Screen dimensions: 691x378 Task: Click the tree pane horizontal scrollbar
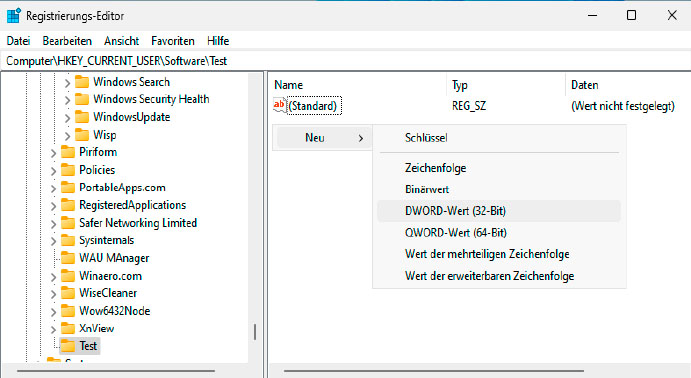tap(116, 371)
